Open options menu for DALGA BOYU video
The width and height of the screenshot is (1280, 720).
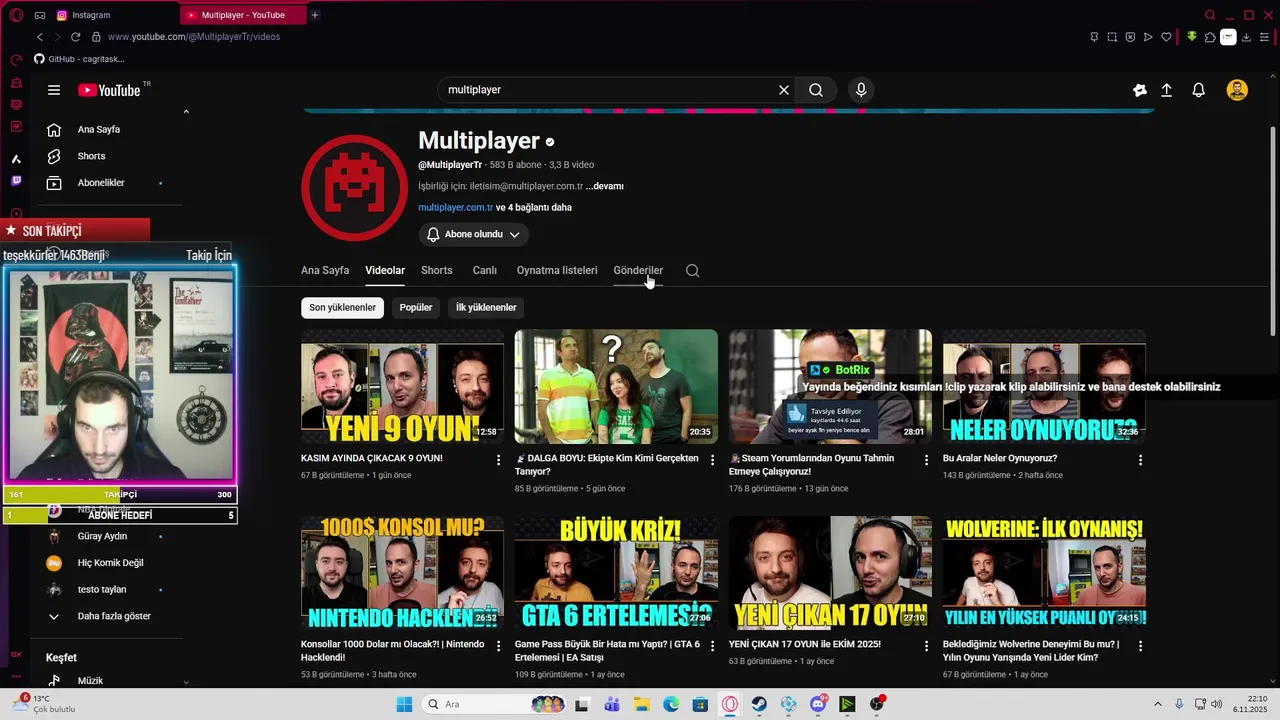[x=713, y=460]
